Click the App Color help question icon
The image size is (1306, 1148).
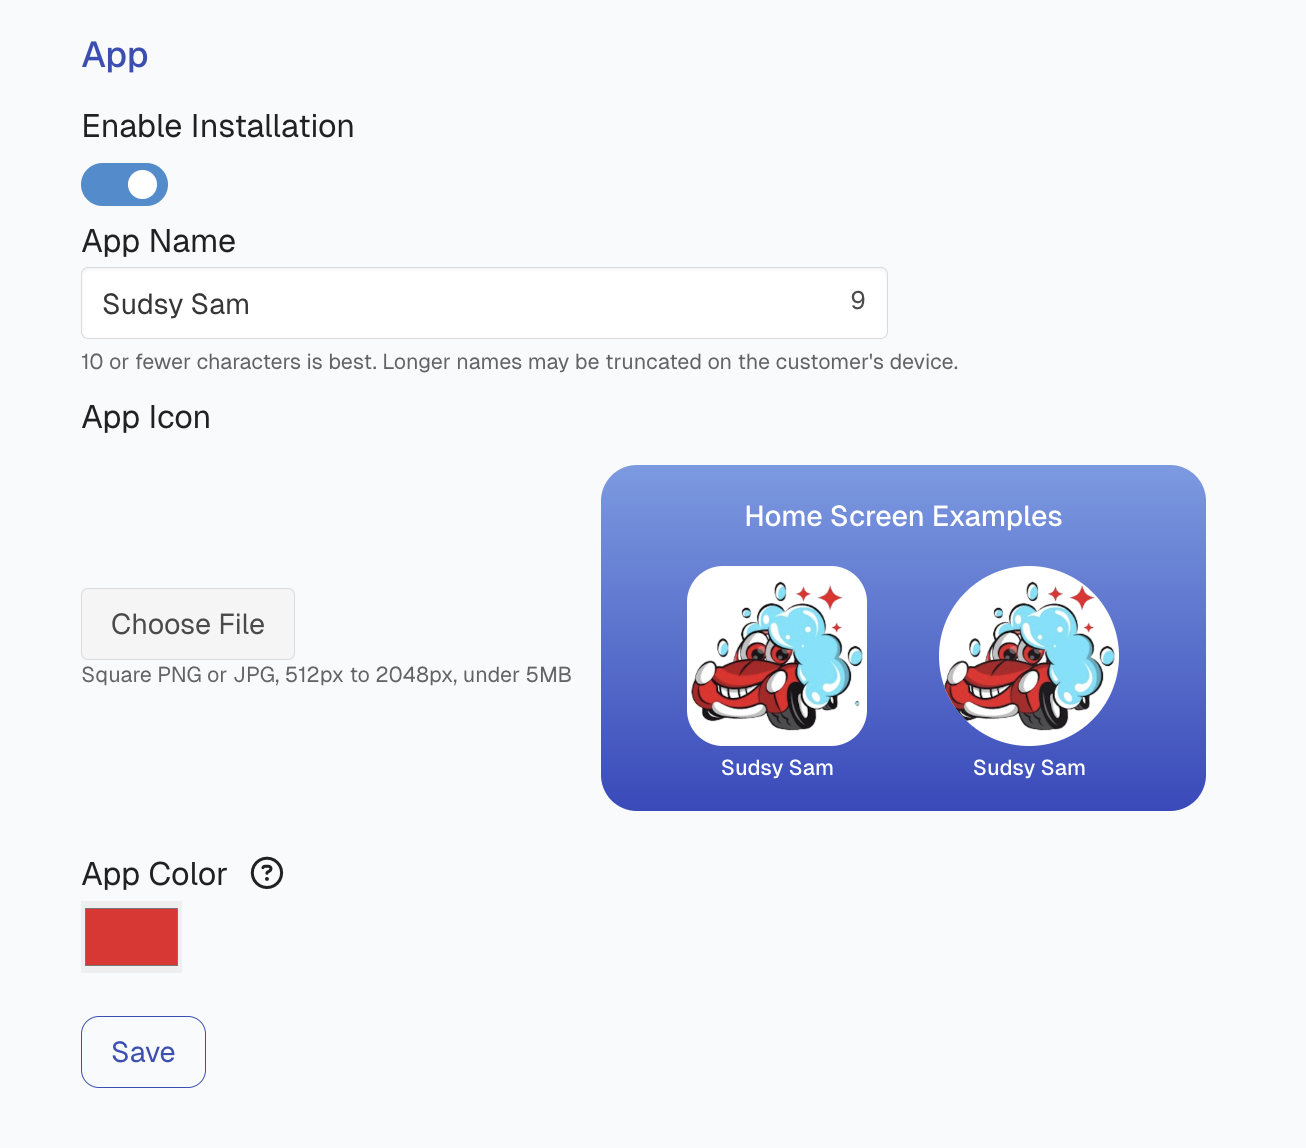267,873
